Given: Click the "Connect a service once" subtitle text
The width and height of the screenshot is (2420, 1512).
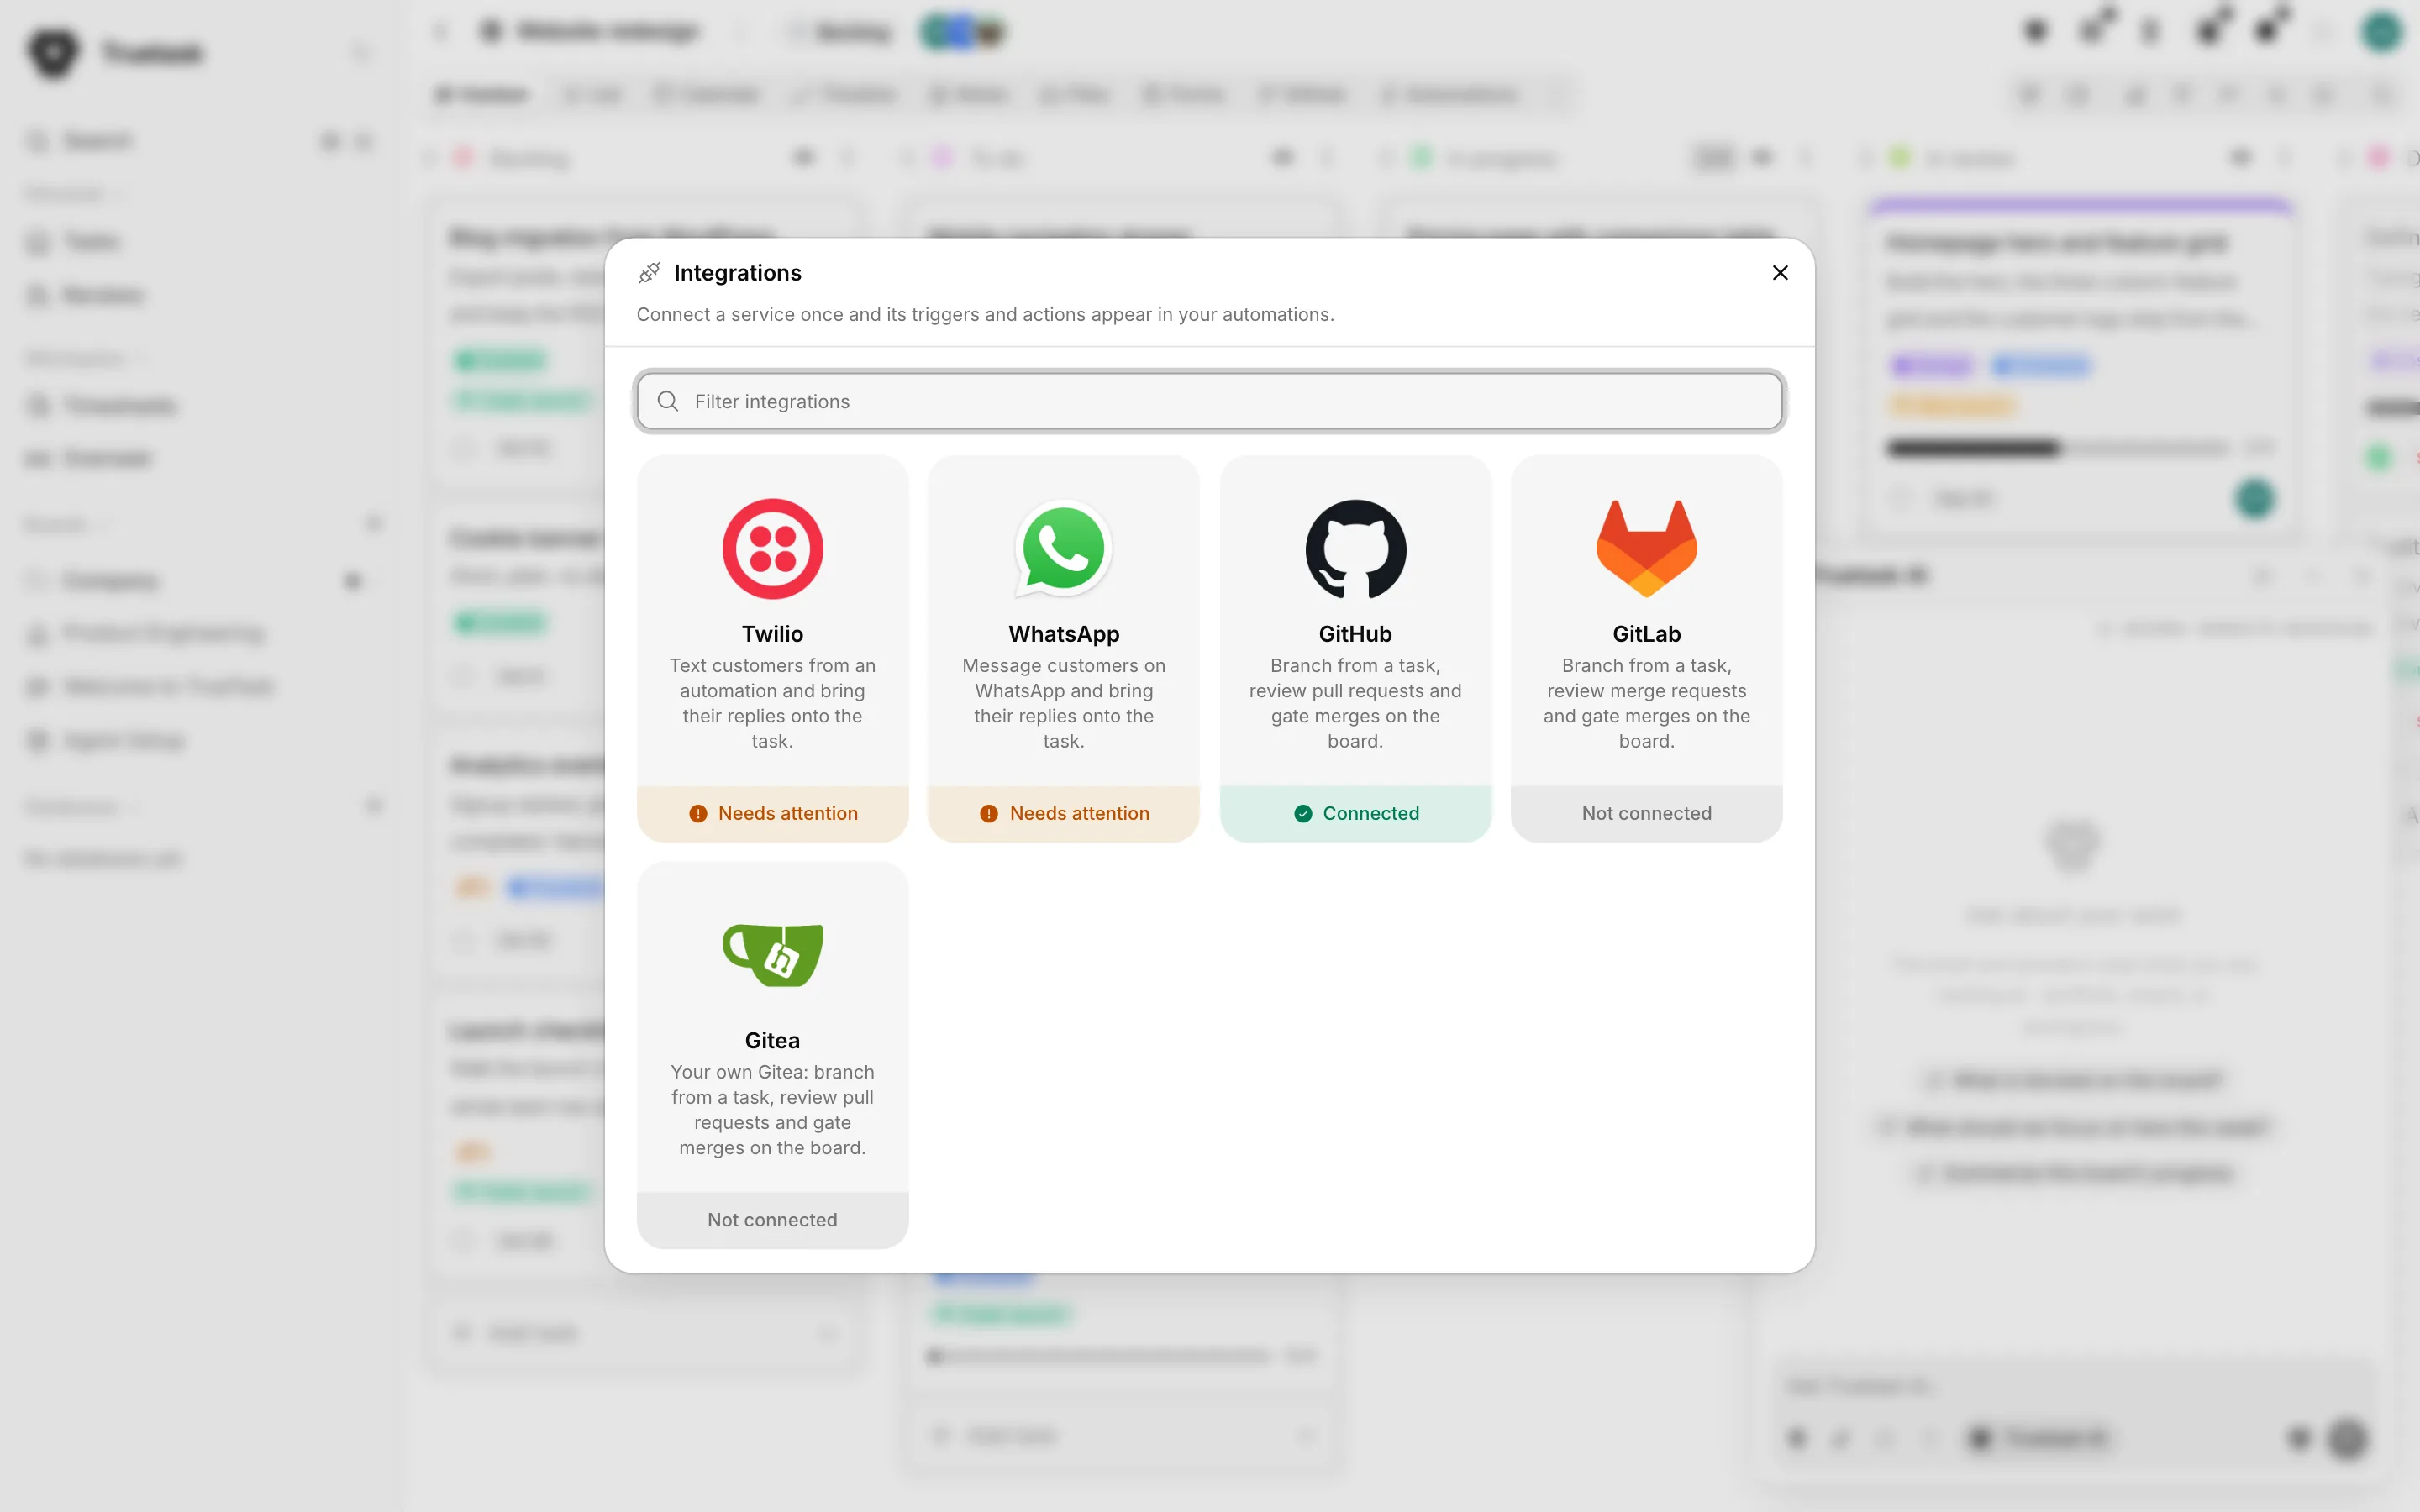Looking at the screenshot, I should [x=985, y=314].
